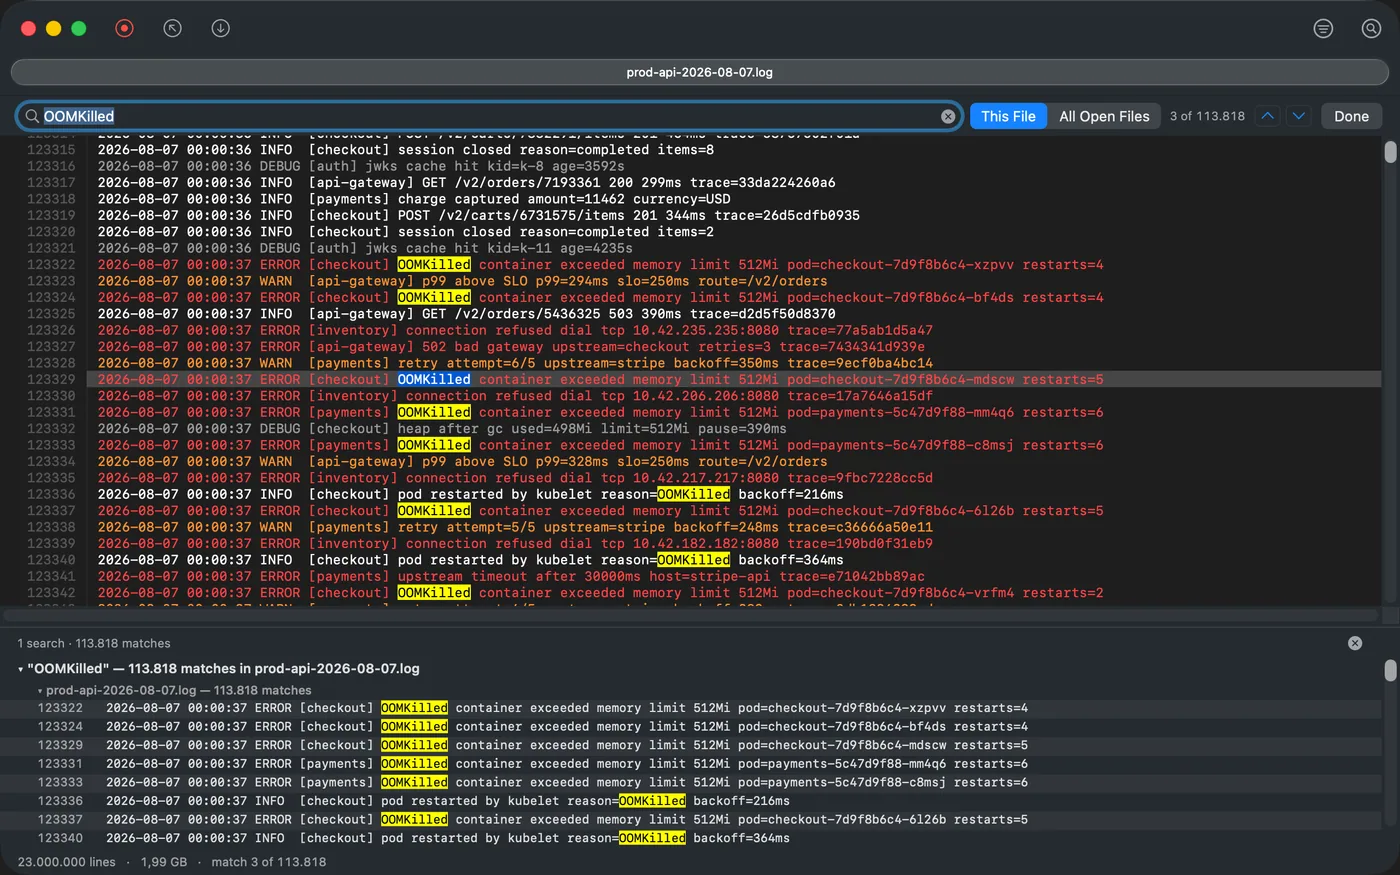This screenshot has width=1400, height=875.
Task: Click log line 123334 p99=328ms warning
Action: point(462,461)
